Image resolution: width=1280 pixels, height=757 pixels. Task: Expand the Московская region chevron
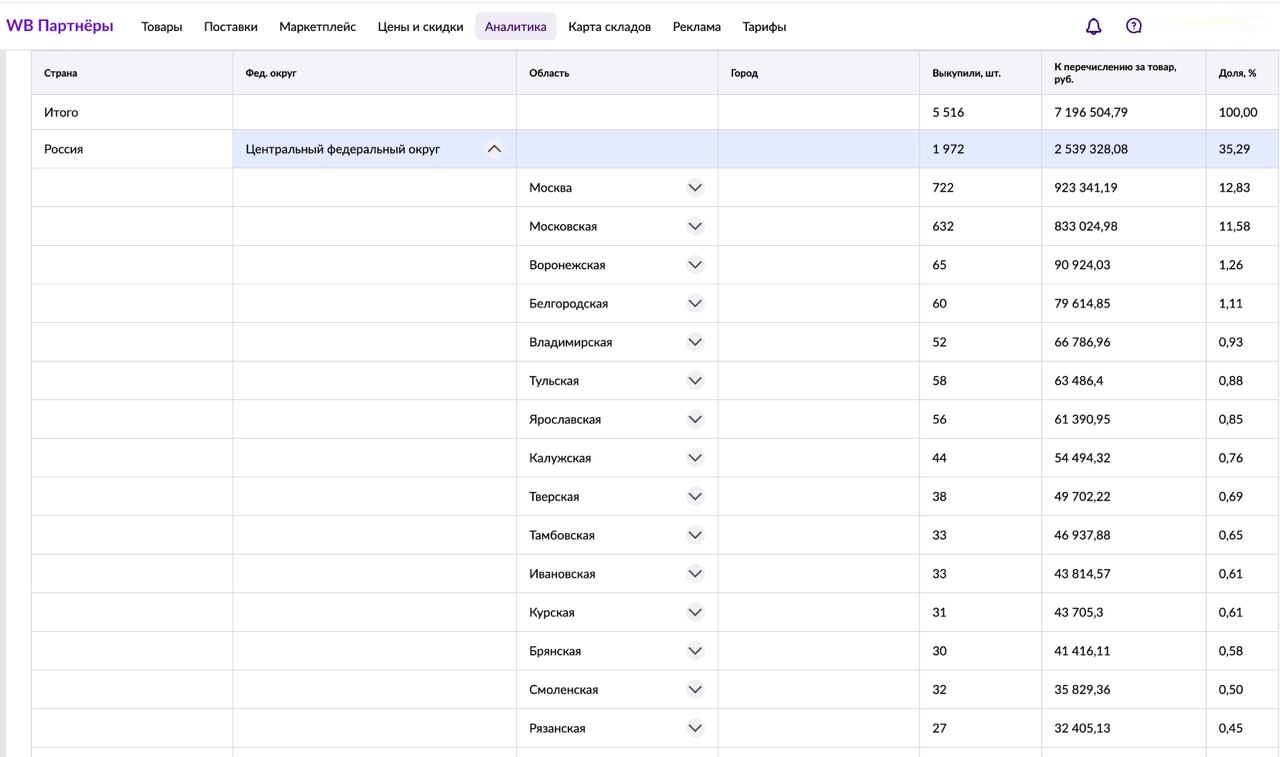[x=695, y=226]
